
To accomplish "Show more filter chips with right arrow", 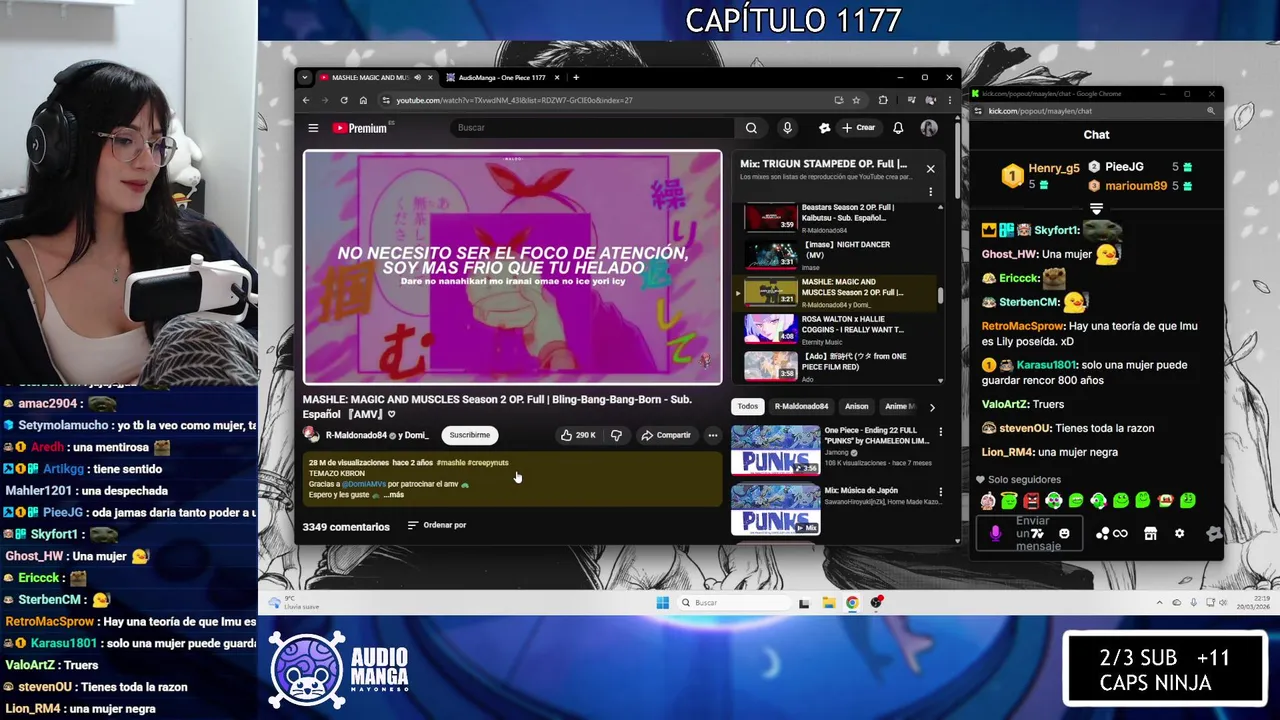I will tap(932, 407).
